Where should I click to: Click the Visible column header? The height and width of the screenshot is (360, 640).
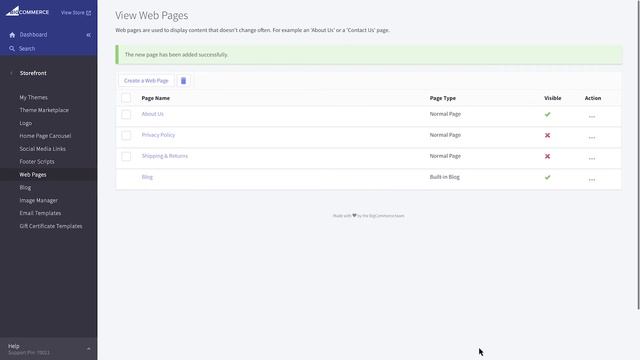[x=552, y=98]
